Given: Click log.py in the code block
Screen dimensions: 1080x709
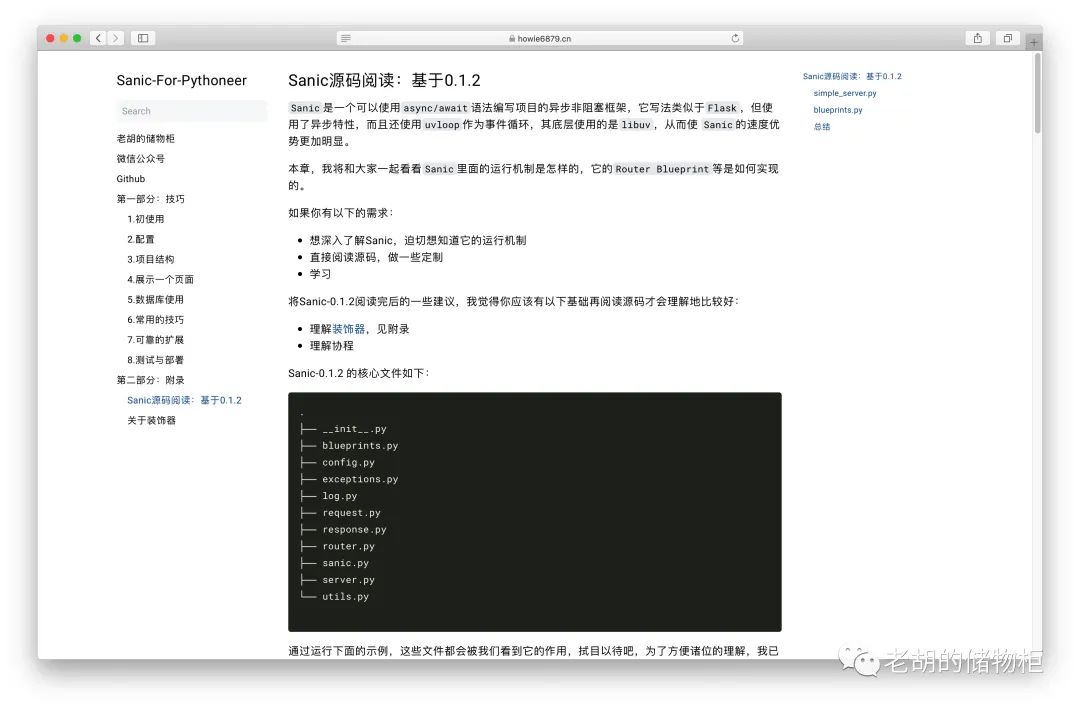Looking at the screenshot, I should (x=340, y=496).
